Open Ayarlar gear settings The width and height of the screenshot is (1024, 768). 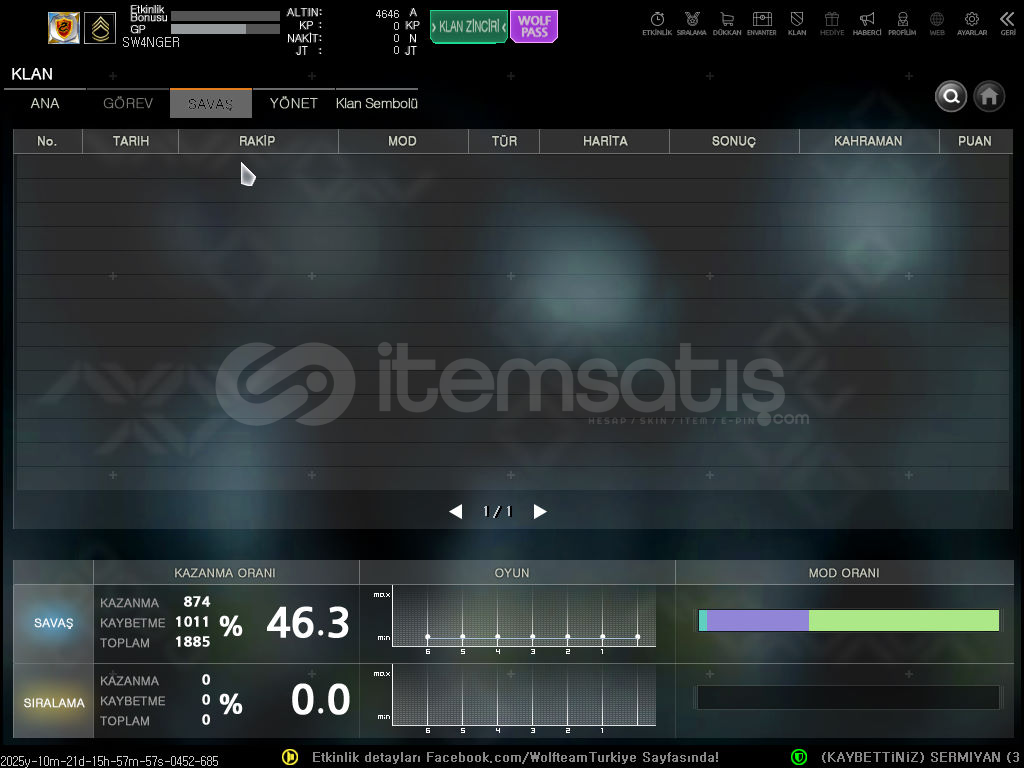pos(971,20)
